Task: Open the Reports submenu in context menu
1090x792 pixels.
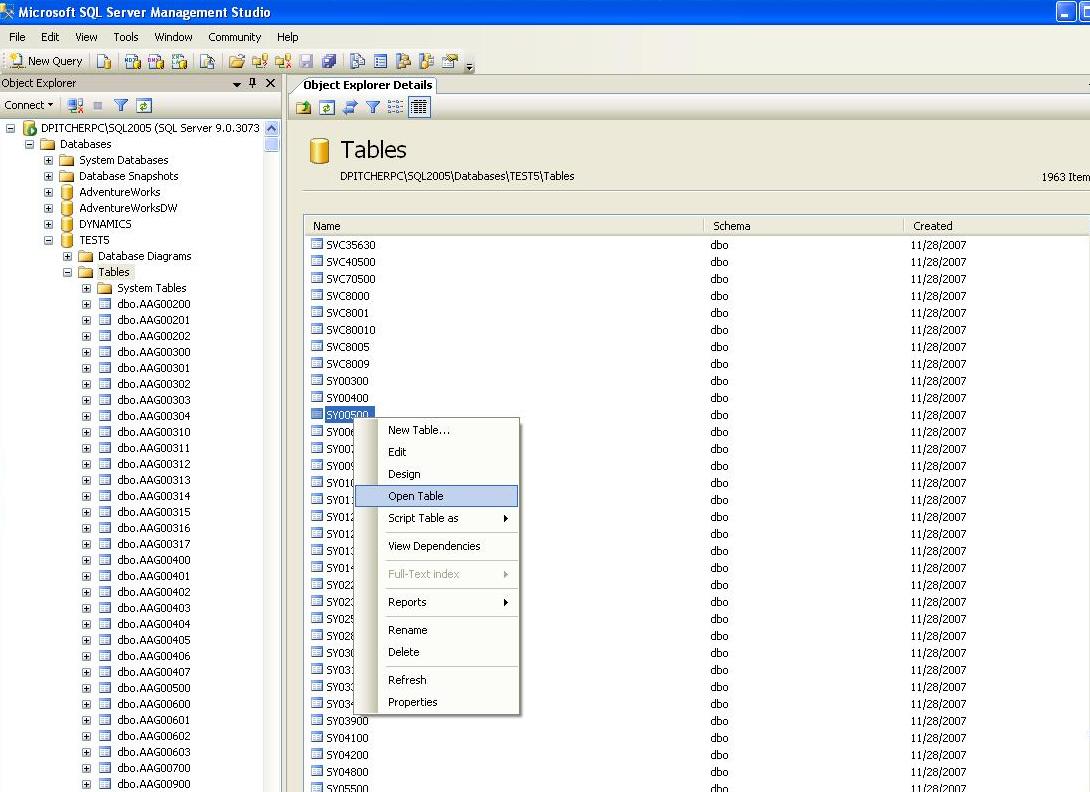Action: 437,602
